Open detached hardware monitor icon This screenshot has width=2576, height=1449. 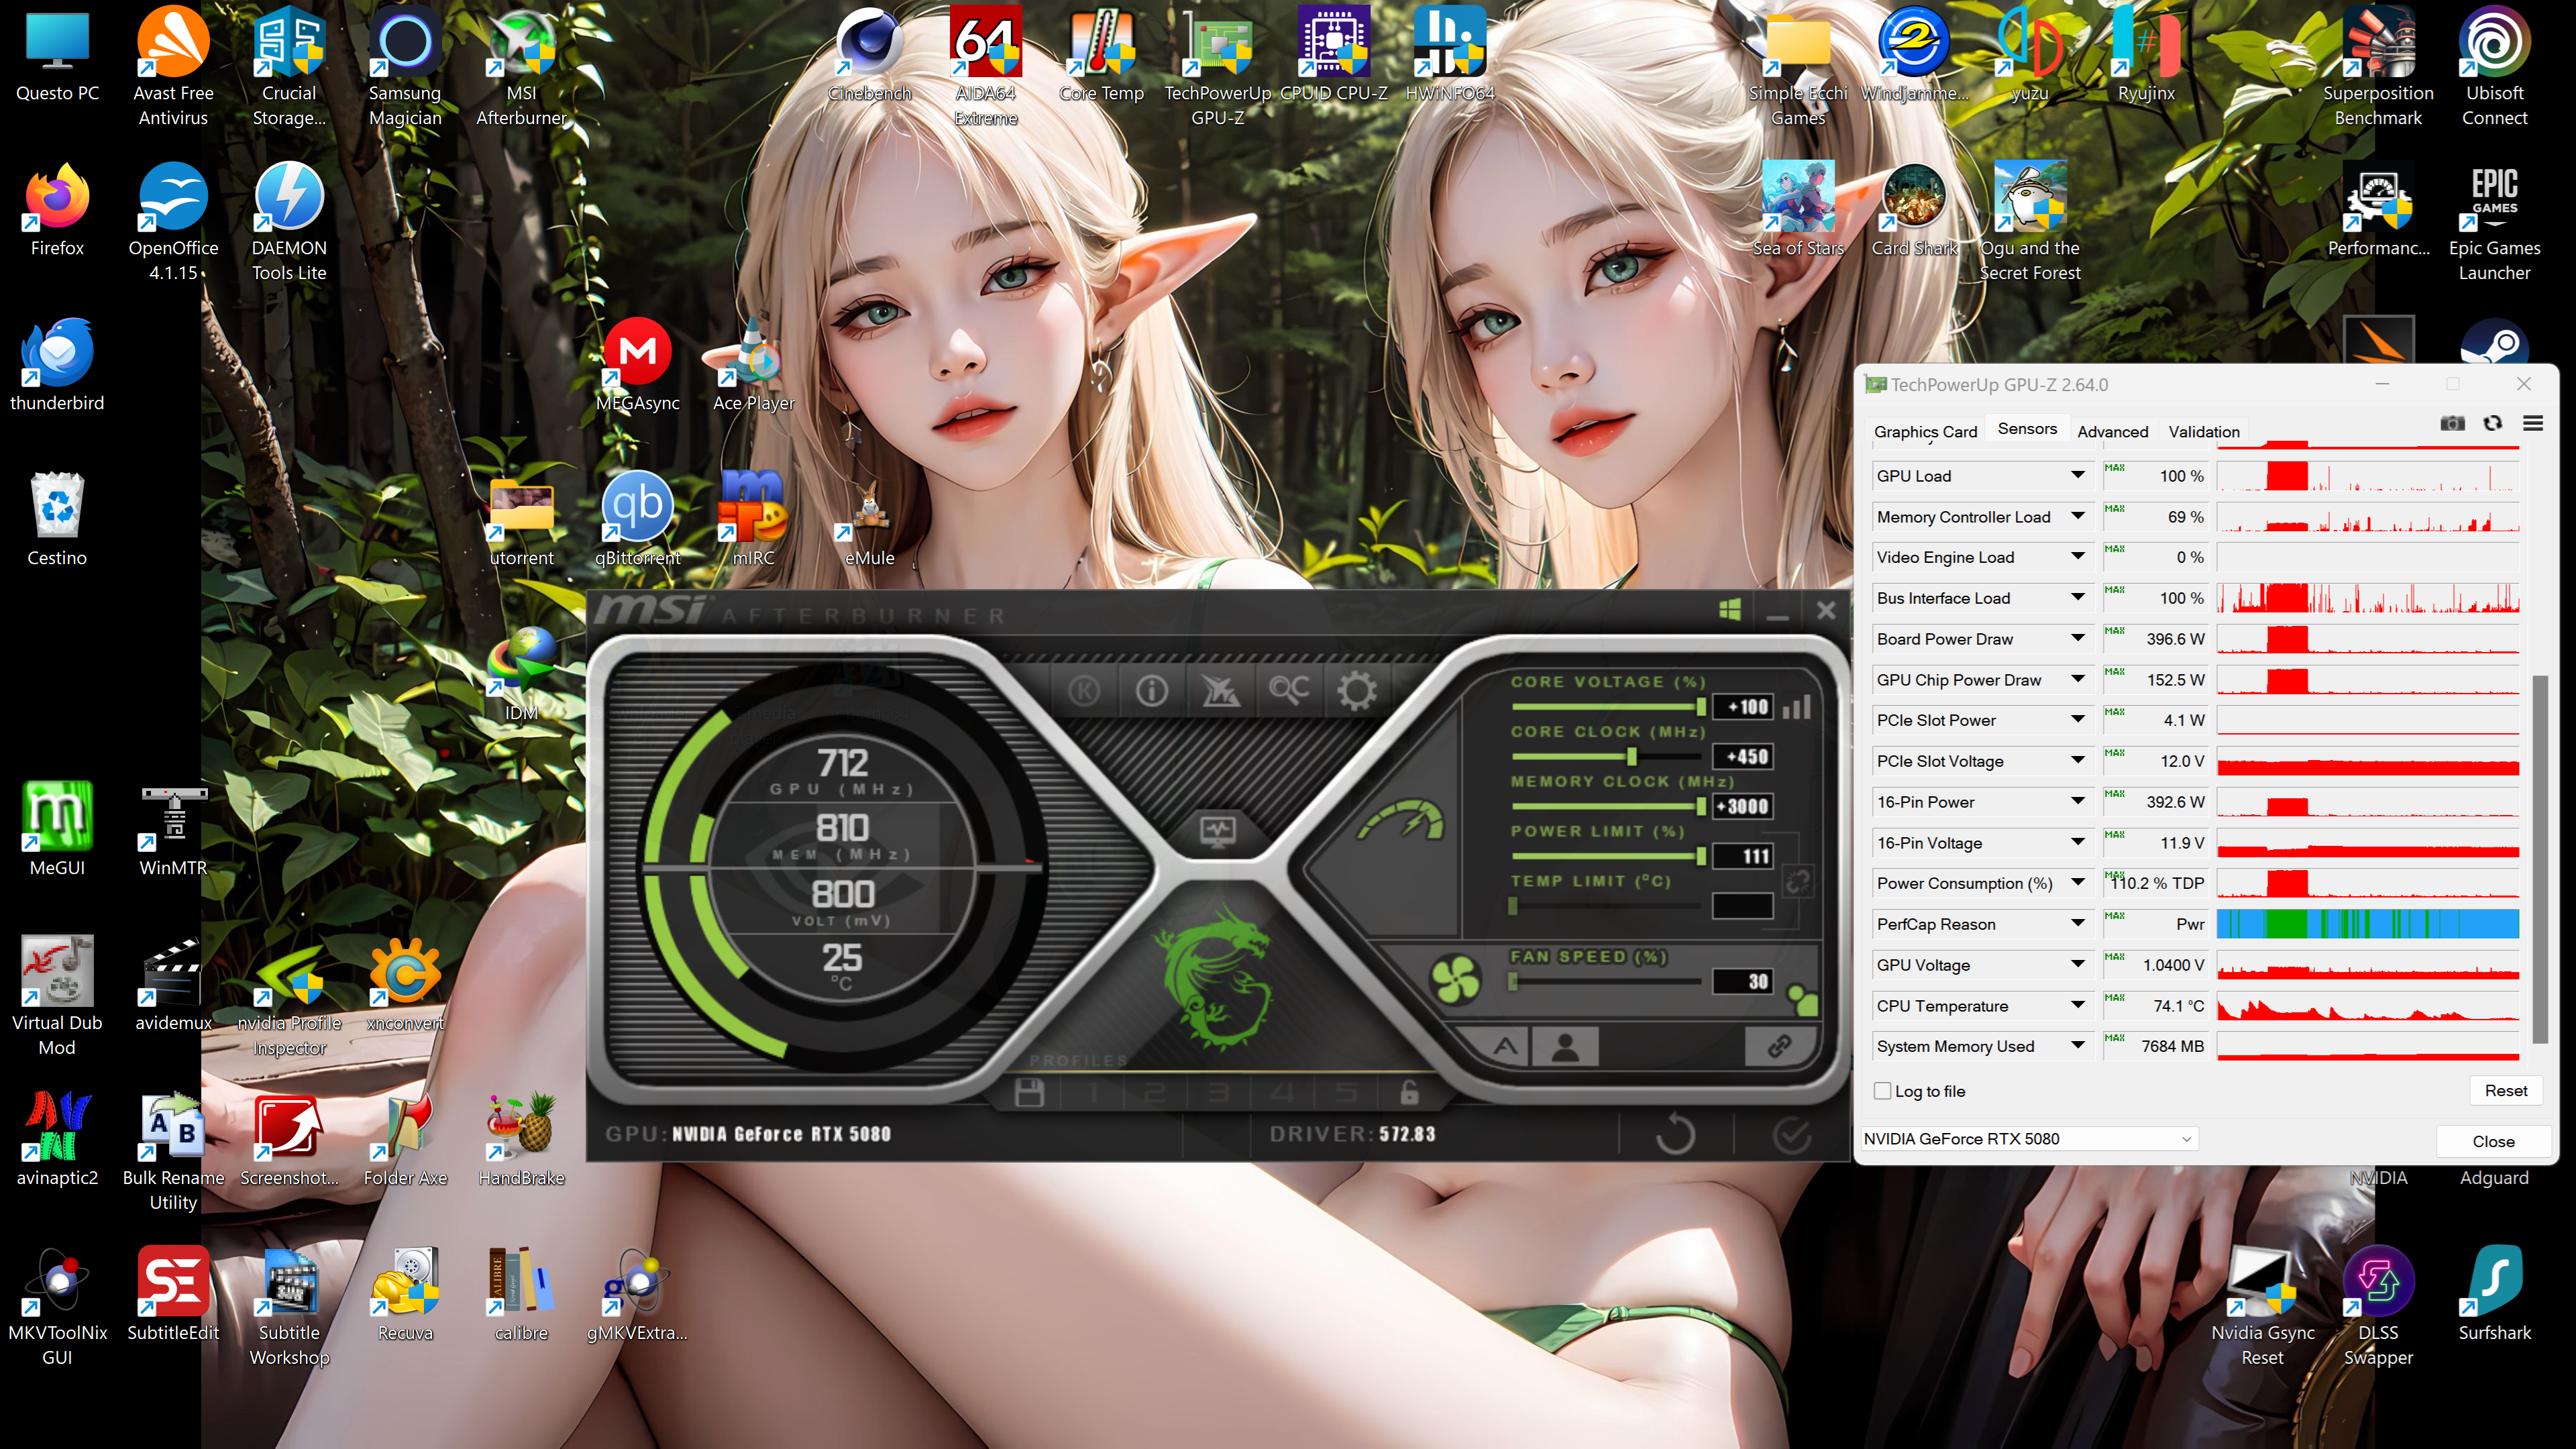[x=1217, y=830]
